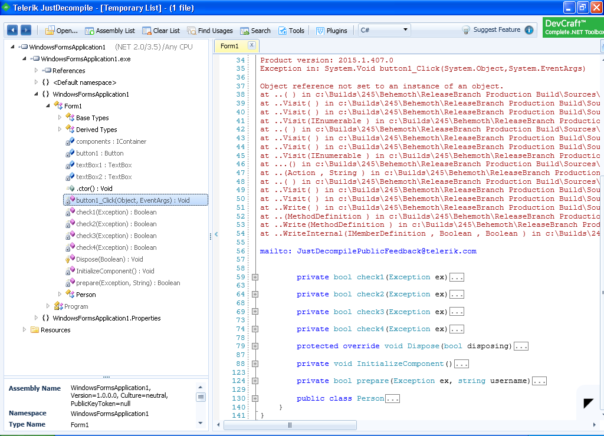Screen dimensions: 604x436
Task: Click the Exception type in check2 signature
Action: point(409,294)
